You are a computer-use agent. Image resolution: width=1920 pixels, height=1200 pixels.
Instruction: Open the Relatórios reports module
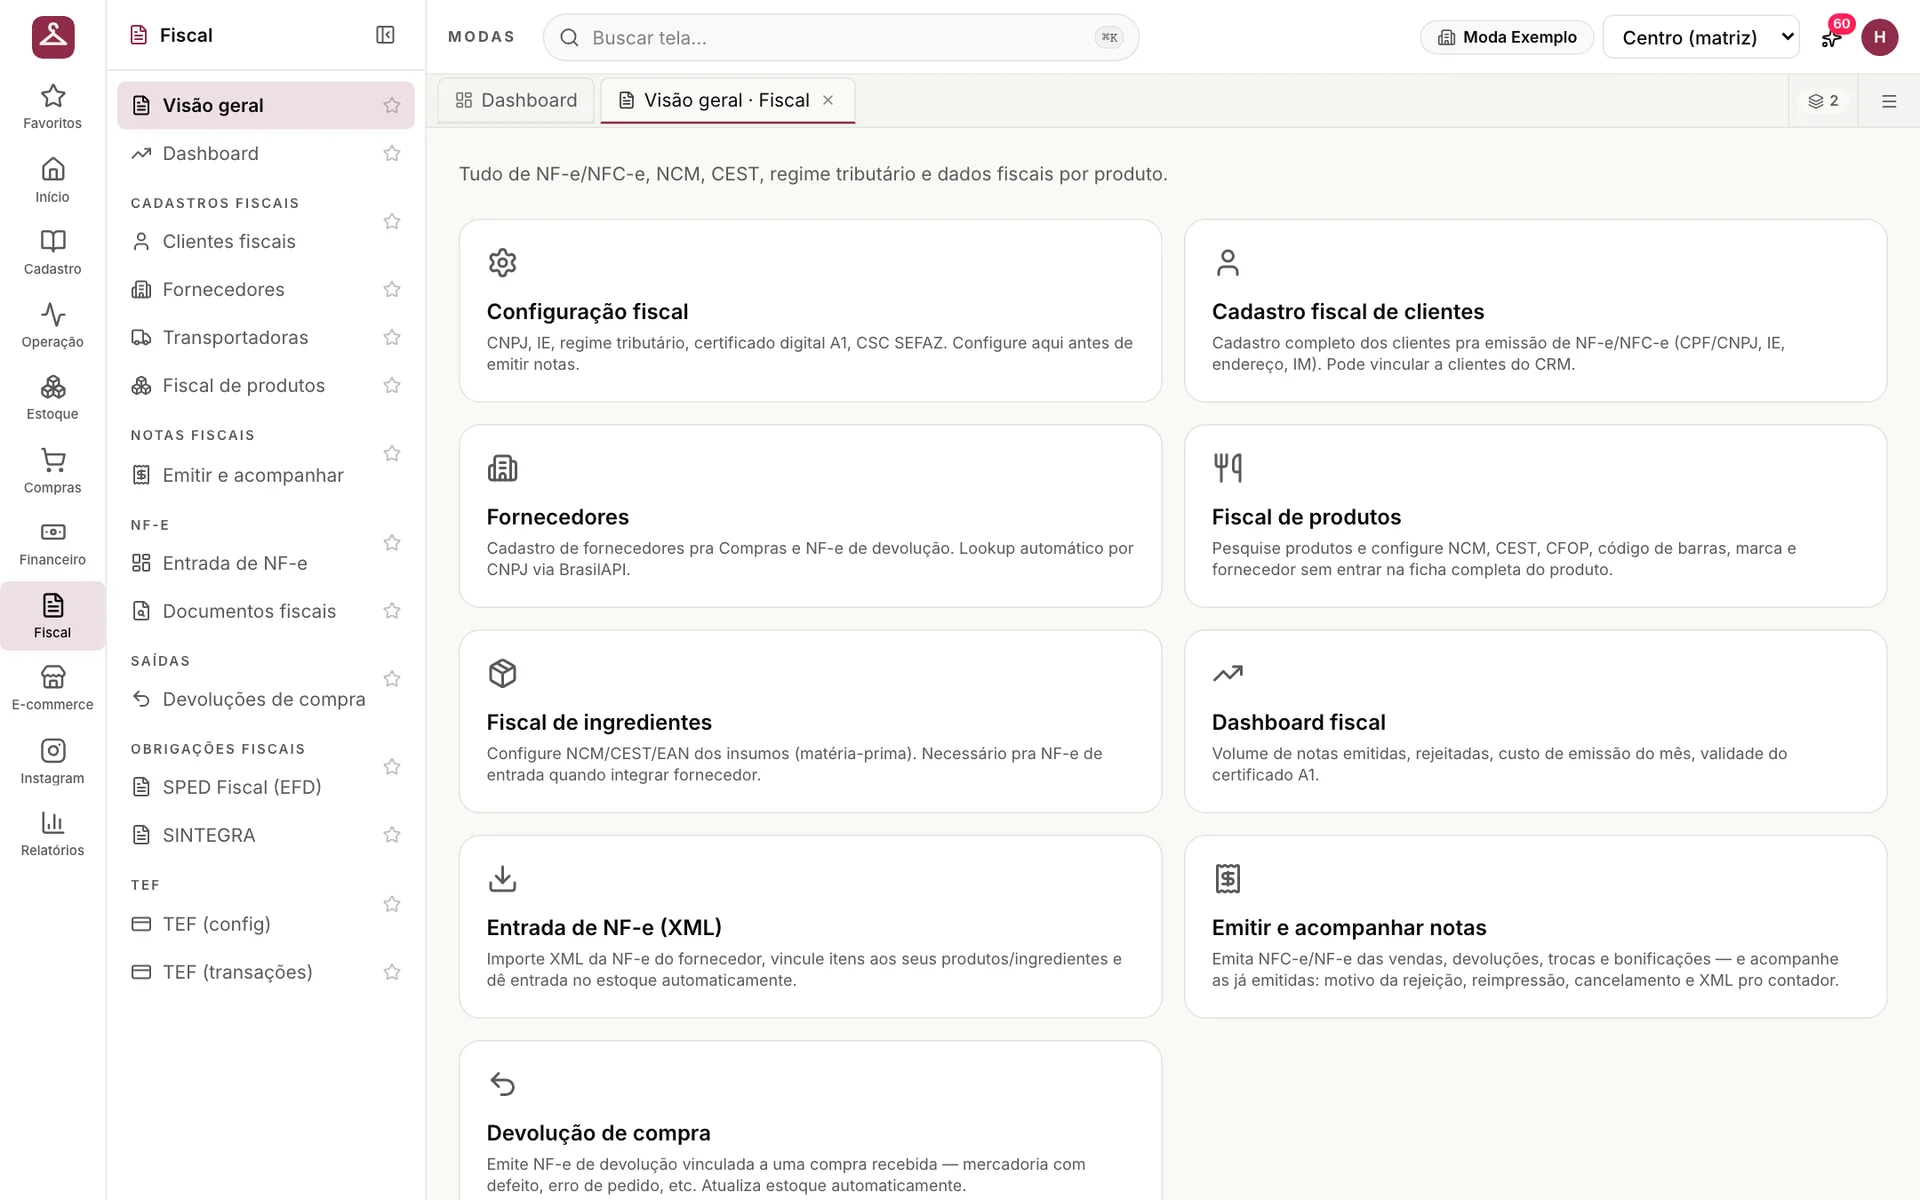(x=52, y=835)
